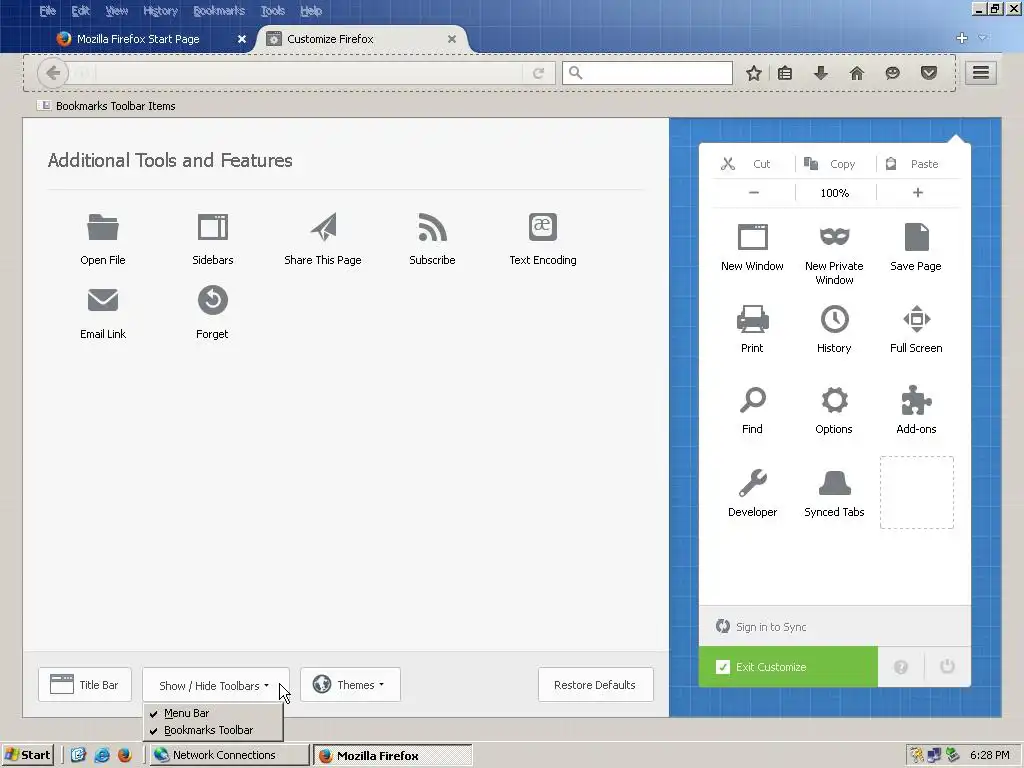Open the hamburger menu button
The width and height of the screenshot is (1024, 768).
[981, 72]
